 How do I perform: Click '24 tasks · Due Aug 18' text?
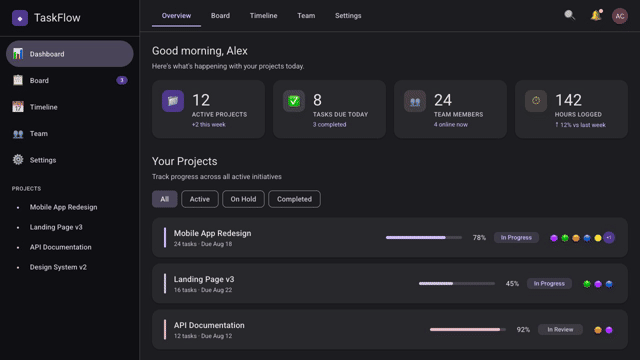tap(203, 244)
